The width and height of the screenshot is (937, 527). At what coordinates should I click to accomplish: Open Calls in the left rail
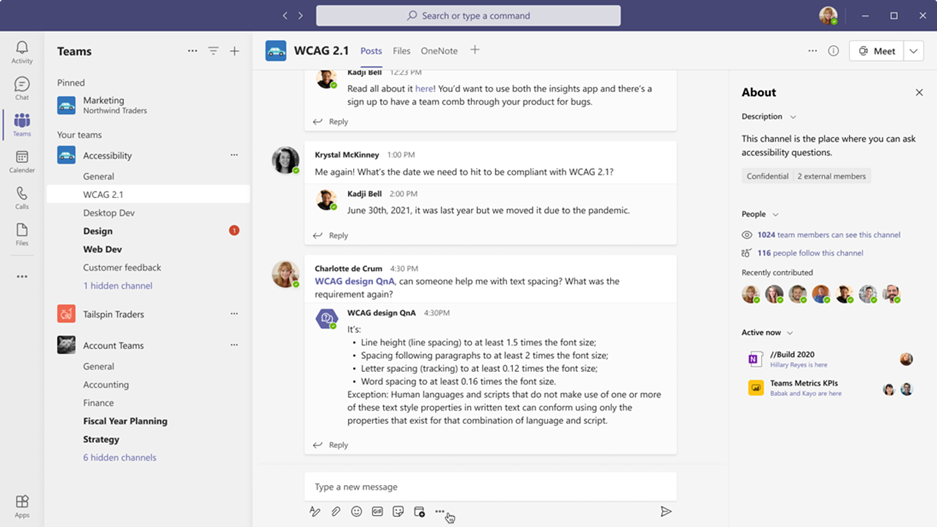point(22,198)
